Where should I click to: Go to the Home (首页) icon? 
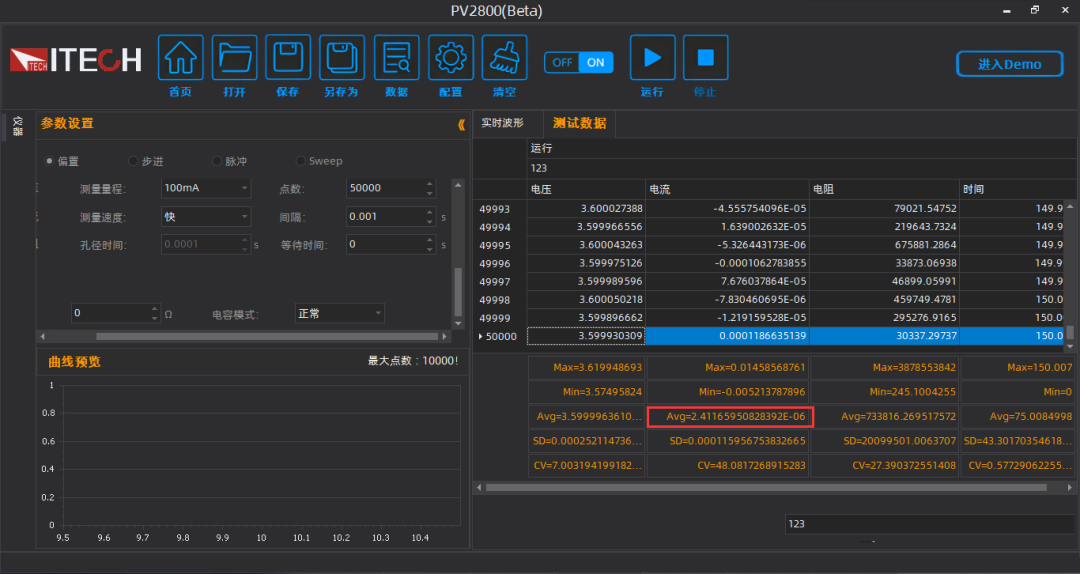(180, 57)
